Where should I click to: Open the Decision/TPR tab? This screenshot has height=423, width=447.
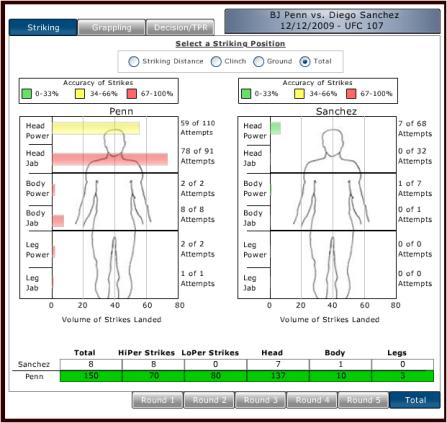pyautogui.click(x=180, y=27)
